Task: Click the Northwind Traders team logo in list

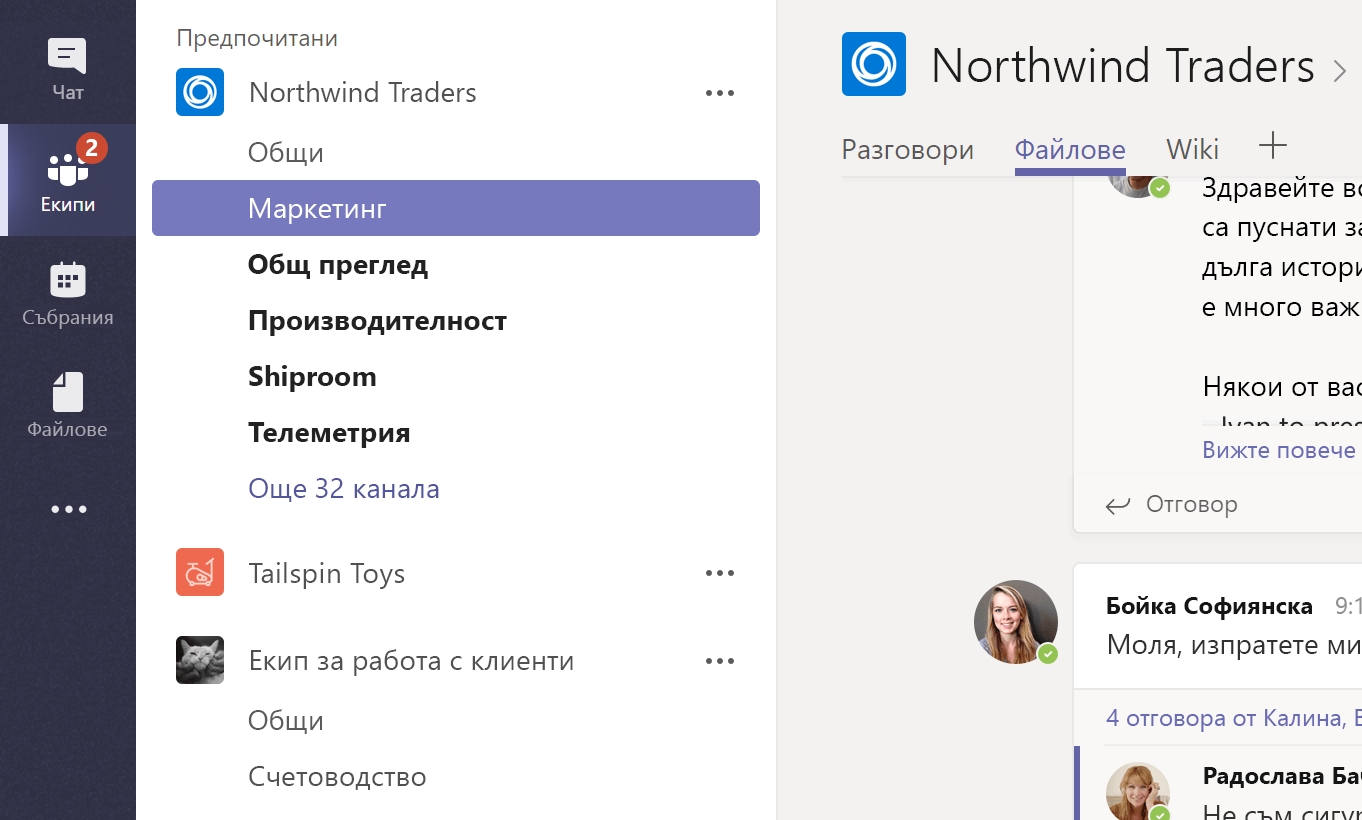Action: [200, 92]
